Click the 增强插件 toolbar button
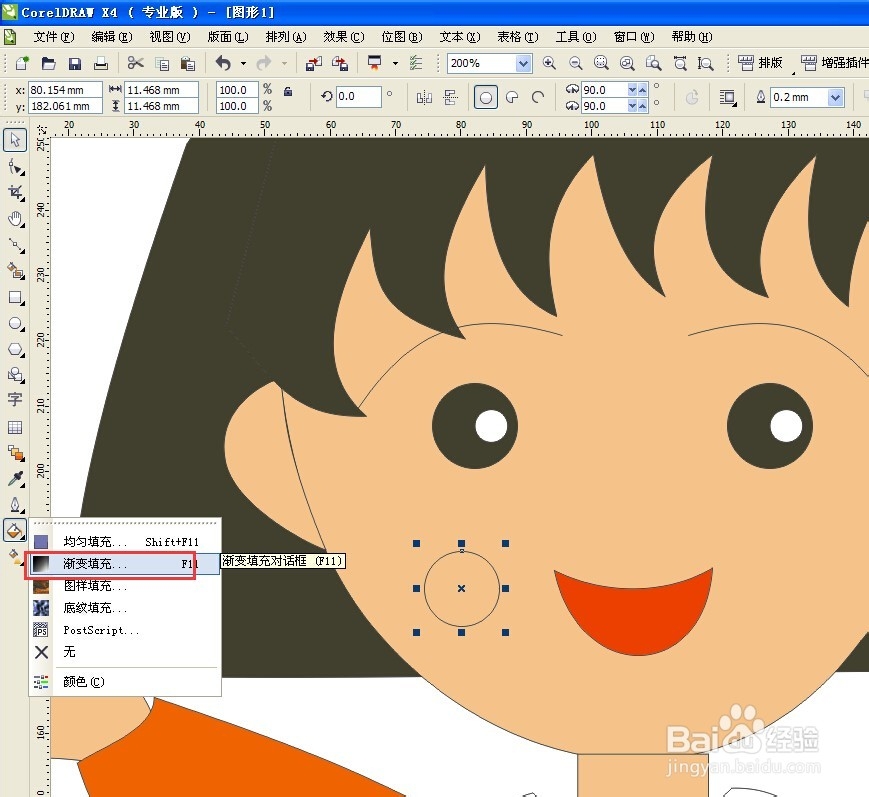This screenshot has width=869, height=797. coord(834,63)
